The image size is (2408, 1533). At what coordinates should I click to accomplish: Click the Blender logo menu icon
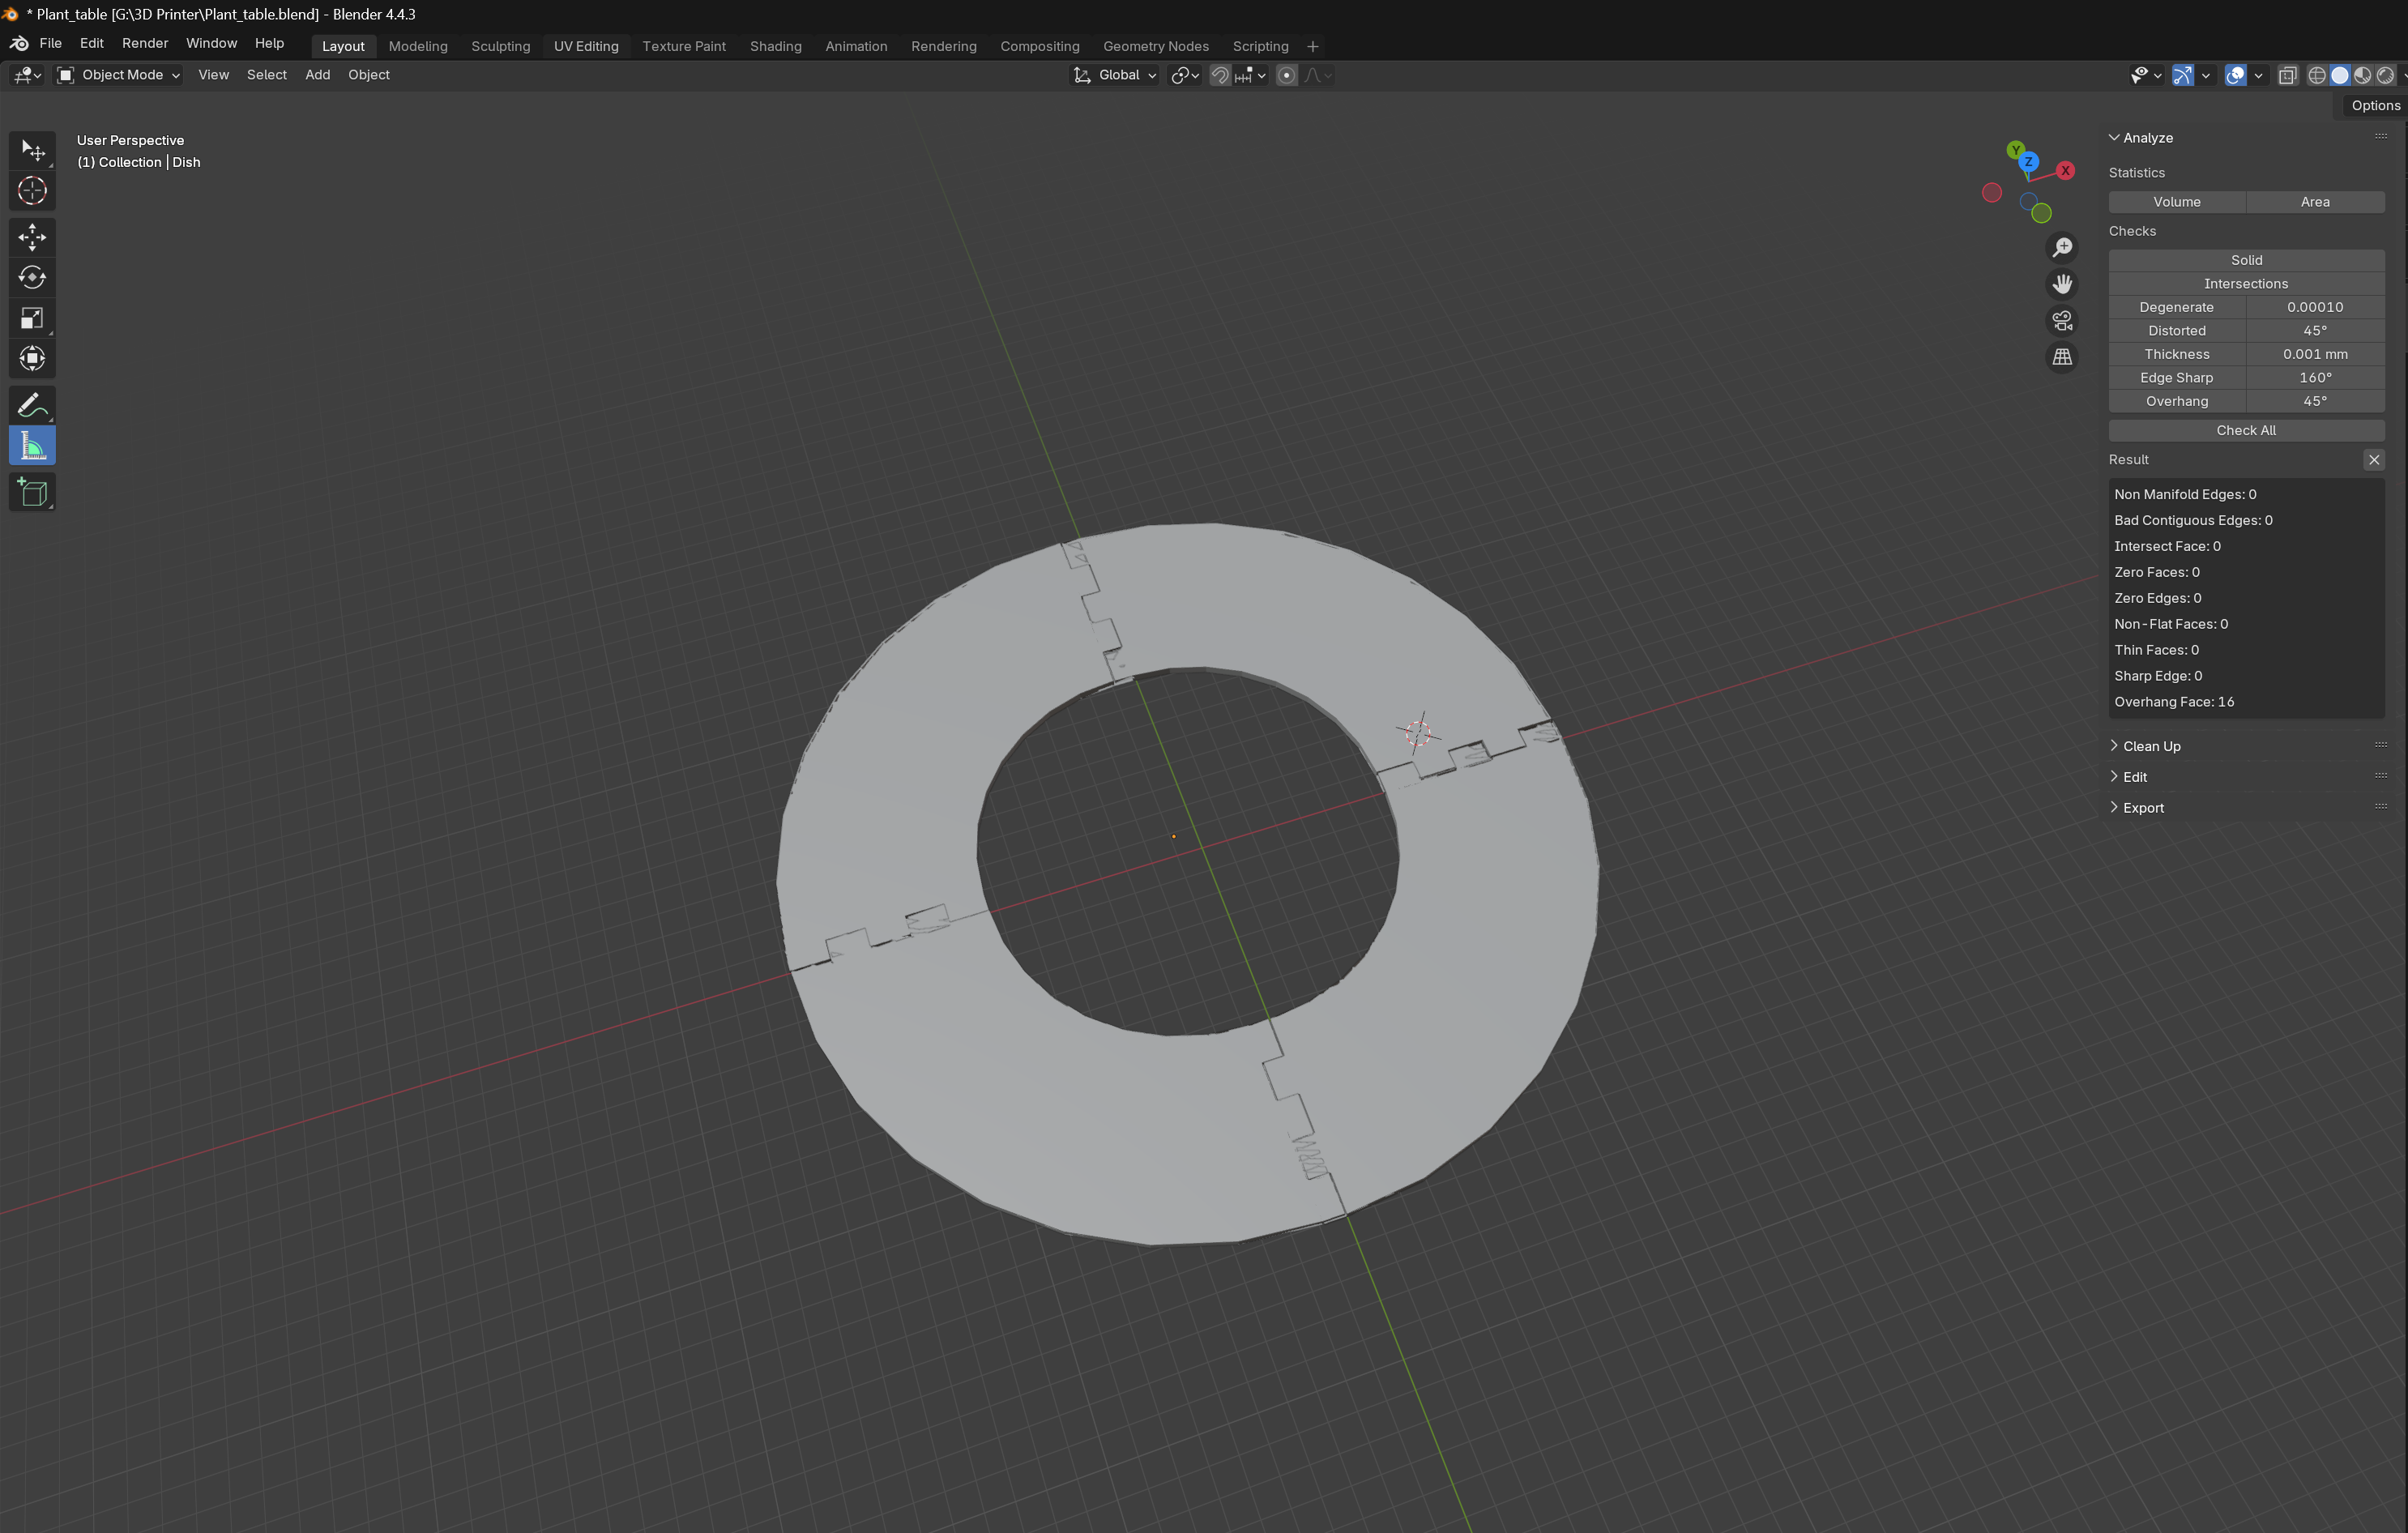(x=19, y=43)
